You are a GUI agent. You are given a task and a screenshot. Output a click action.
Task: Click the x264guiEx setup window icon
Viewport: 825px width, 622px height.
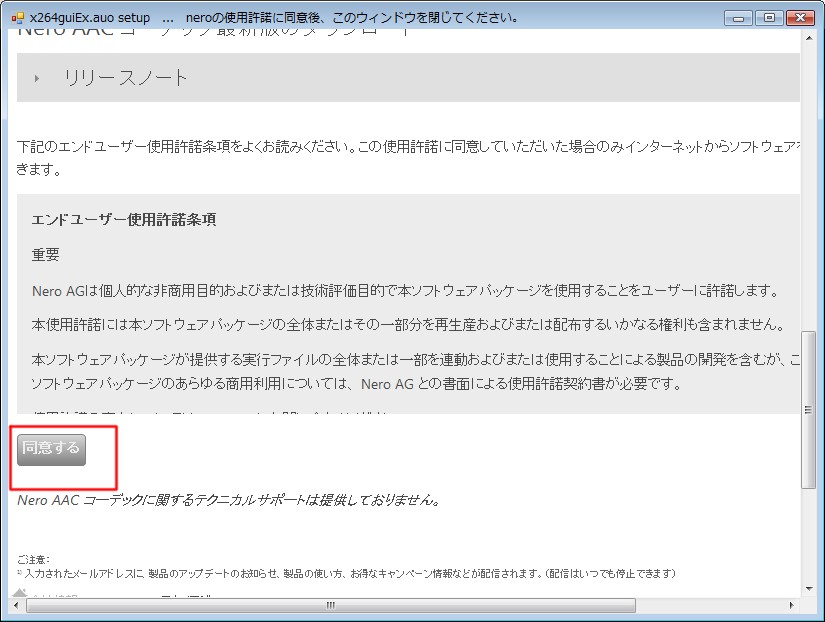tap(17, 18)
